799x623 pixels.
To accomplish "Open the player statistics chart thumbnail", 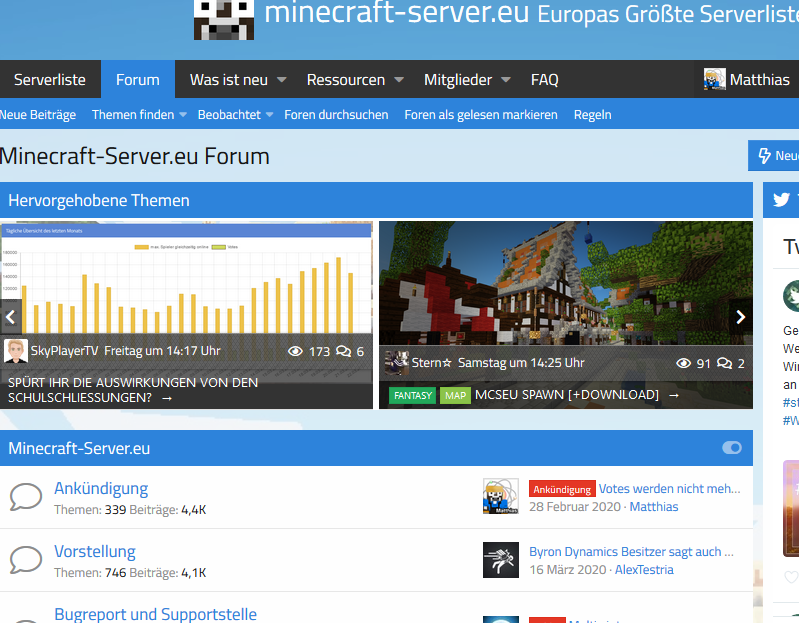I will coord(187,278).
